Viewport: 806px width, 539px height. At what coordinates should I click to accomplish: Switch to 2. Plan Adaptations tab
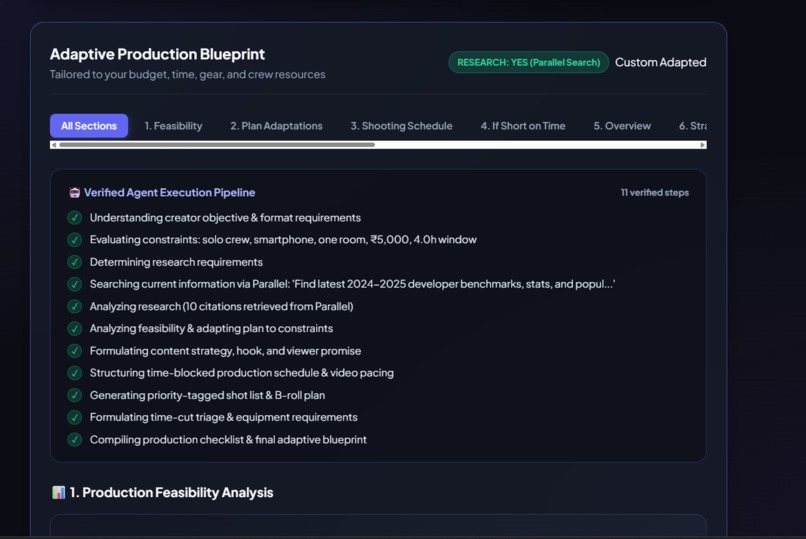(276, 126)
